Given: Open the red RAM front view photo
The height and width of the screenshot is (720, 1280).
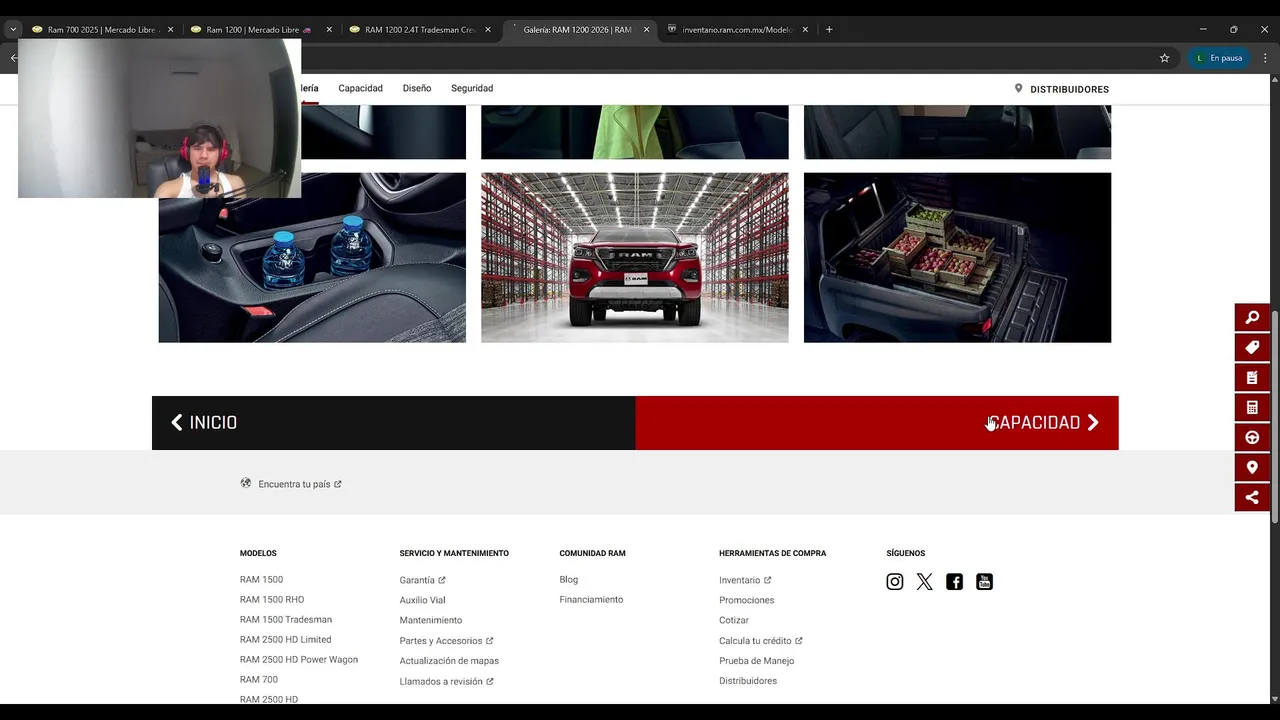Looking at the screenshot, I should (635, 258).
